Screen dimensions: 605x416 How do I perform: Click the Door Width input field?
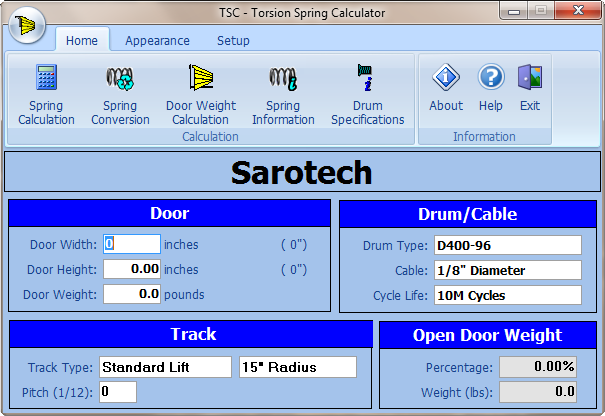click(x=132, y=244)
